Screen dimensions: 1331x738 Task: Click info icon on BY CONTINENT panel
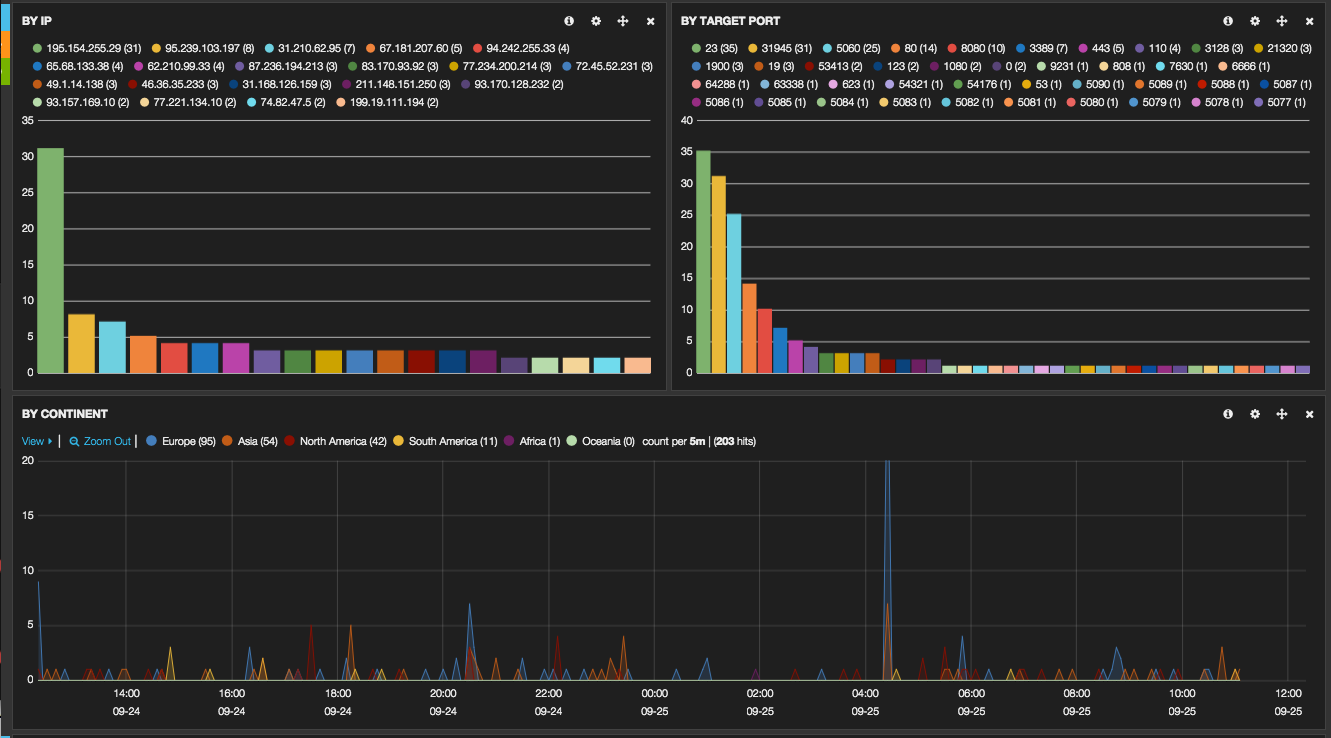coord(1228,414)
